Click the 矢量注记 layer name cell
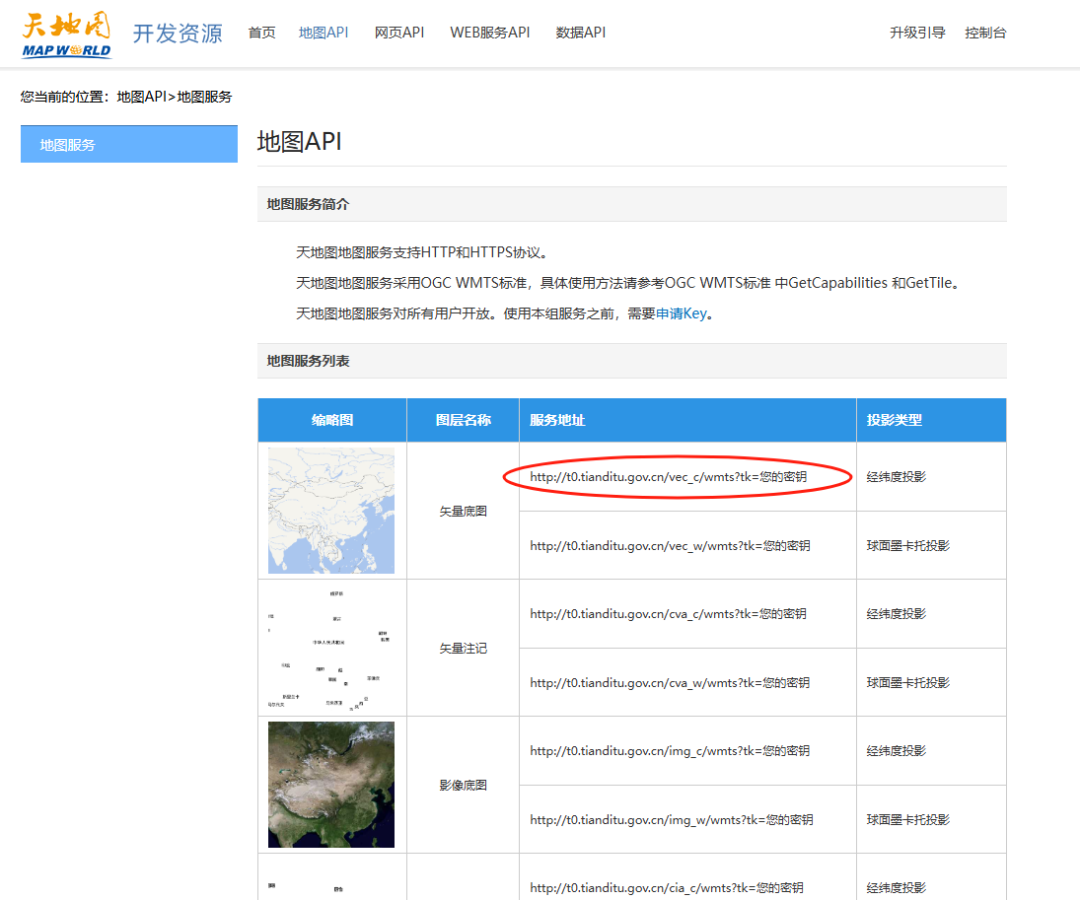 click(463, 648)
